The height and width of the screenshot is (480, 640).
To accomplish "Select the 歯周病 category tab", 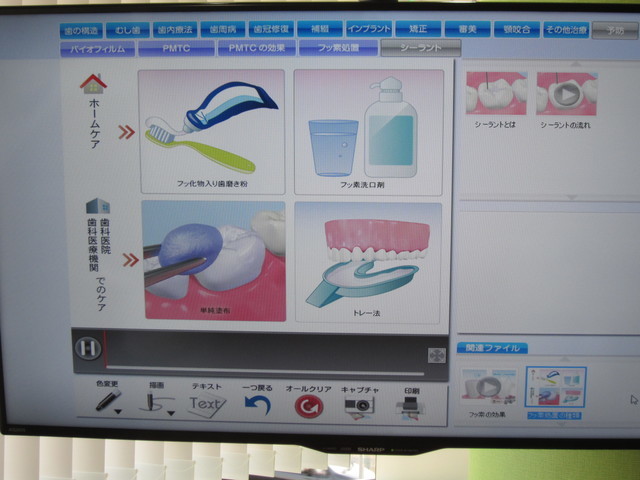I will (x=223, y=29).
